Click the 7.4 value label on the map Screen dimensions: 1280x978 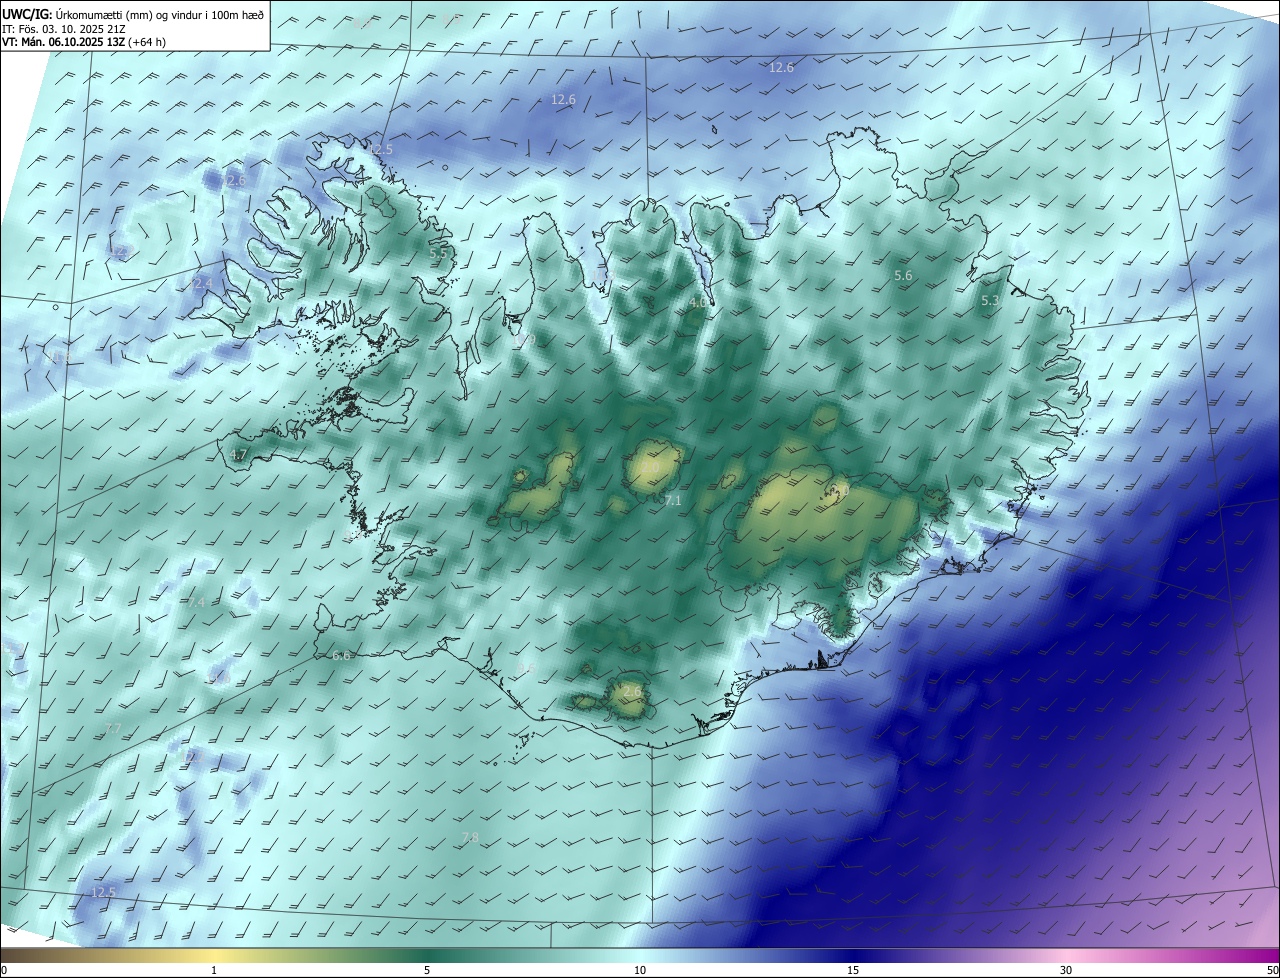click(x=196, y=602)
